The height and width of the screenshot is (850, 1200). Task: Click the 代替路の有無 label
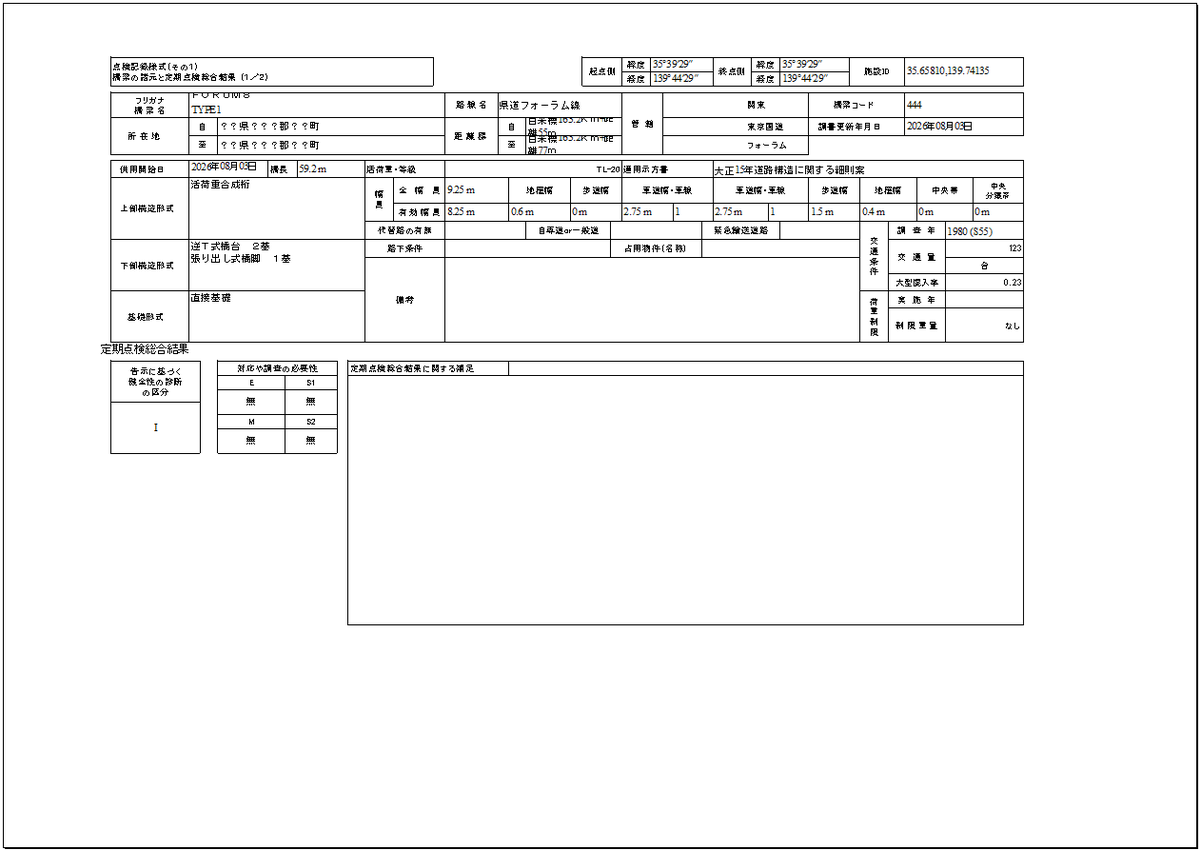pos(405,230)
